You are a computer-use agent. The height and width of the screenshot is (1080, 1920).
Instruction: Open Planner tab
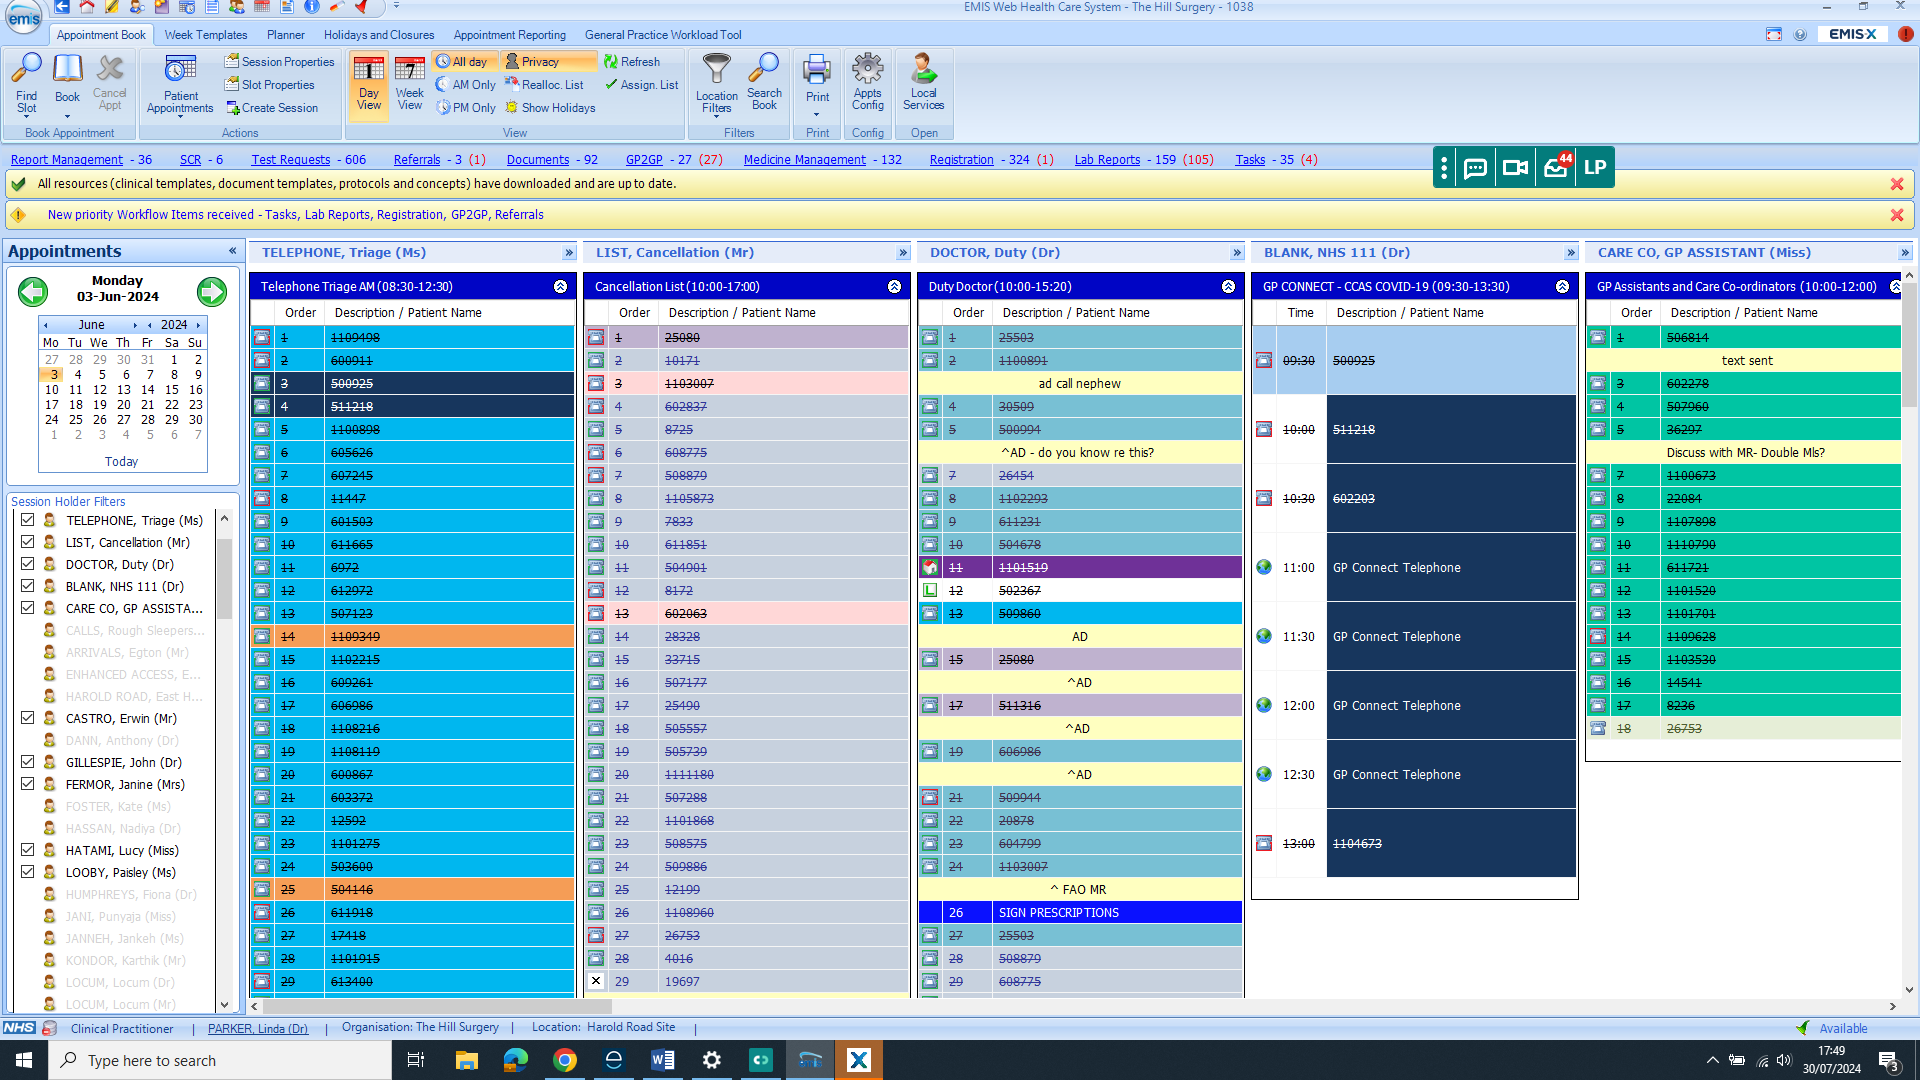(285, 35)
